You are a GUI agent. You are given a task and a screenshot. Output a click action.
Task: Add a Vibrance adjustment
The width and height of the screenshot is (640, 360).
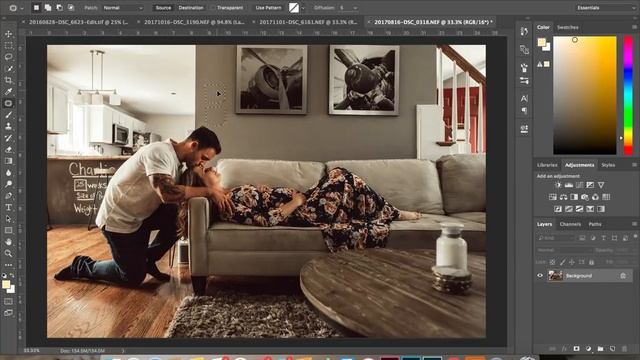[x=601, y=185]
